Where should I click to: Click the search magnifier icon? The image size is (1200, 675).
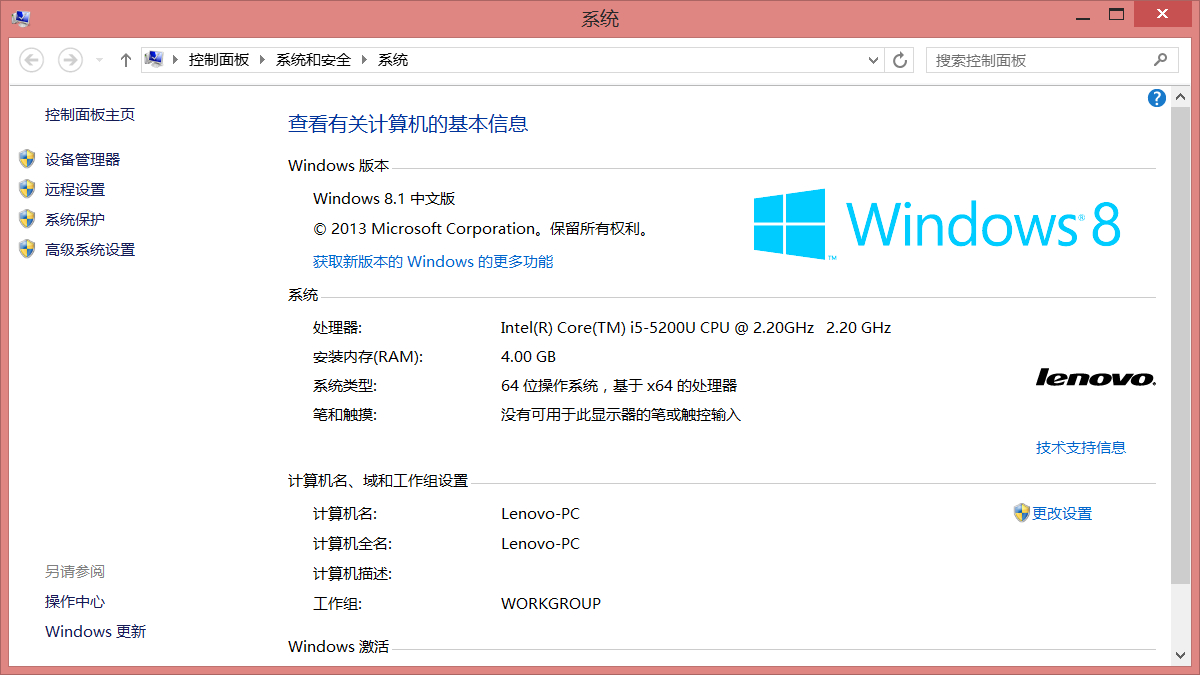tap(1160, 60)
